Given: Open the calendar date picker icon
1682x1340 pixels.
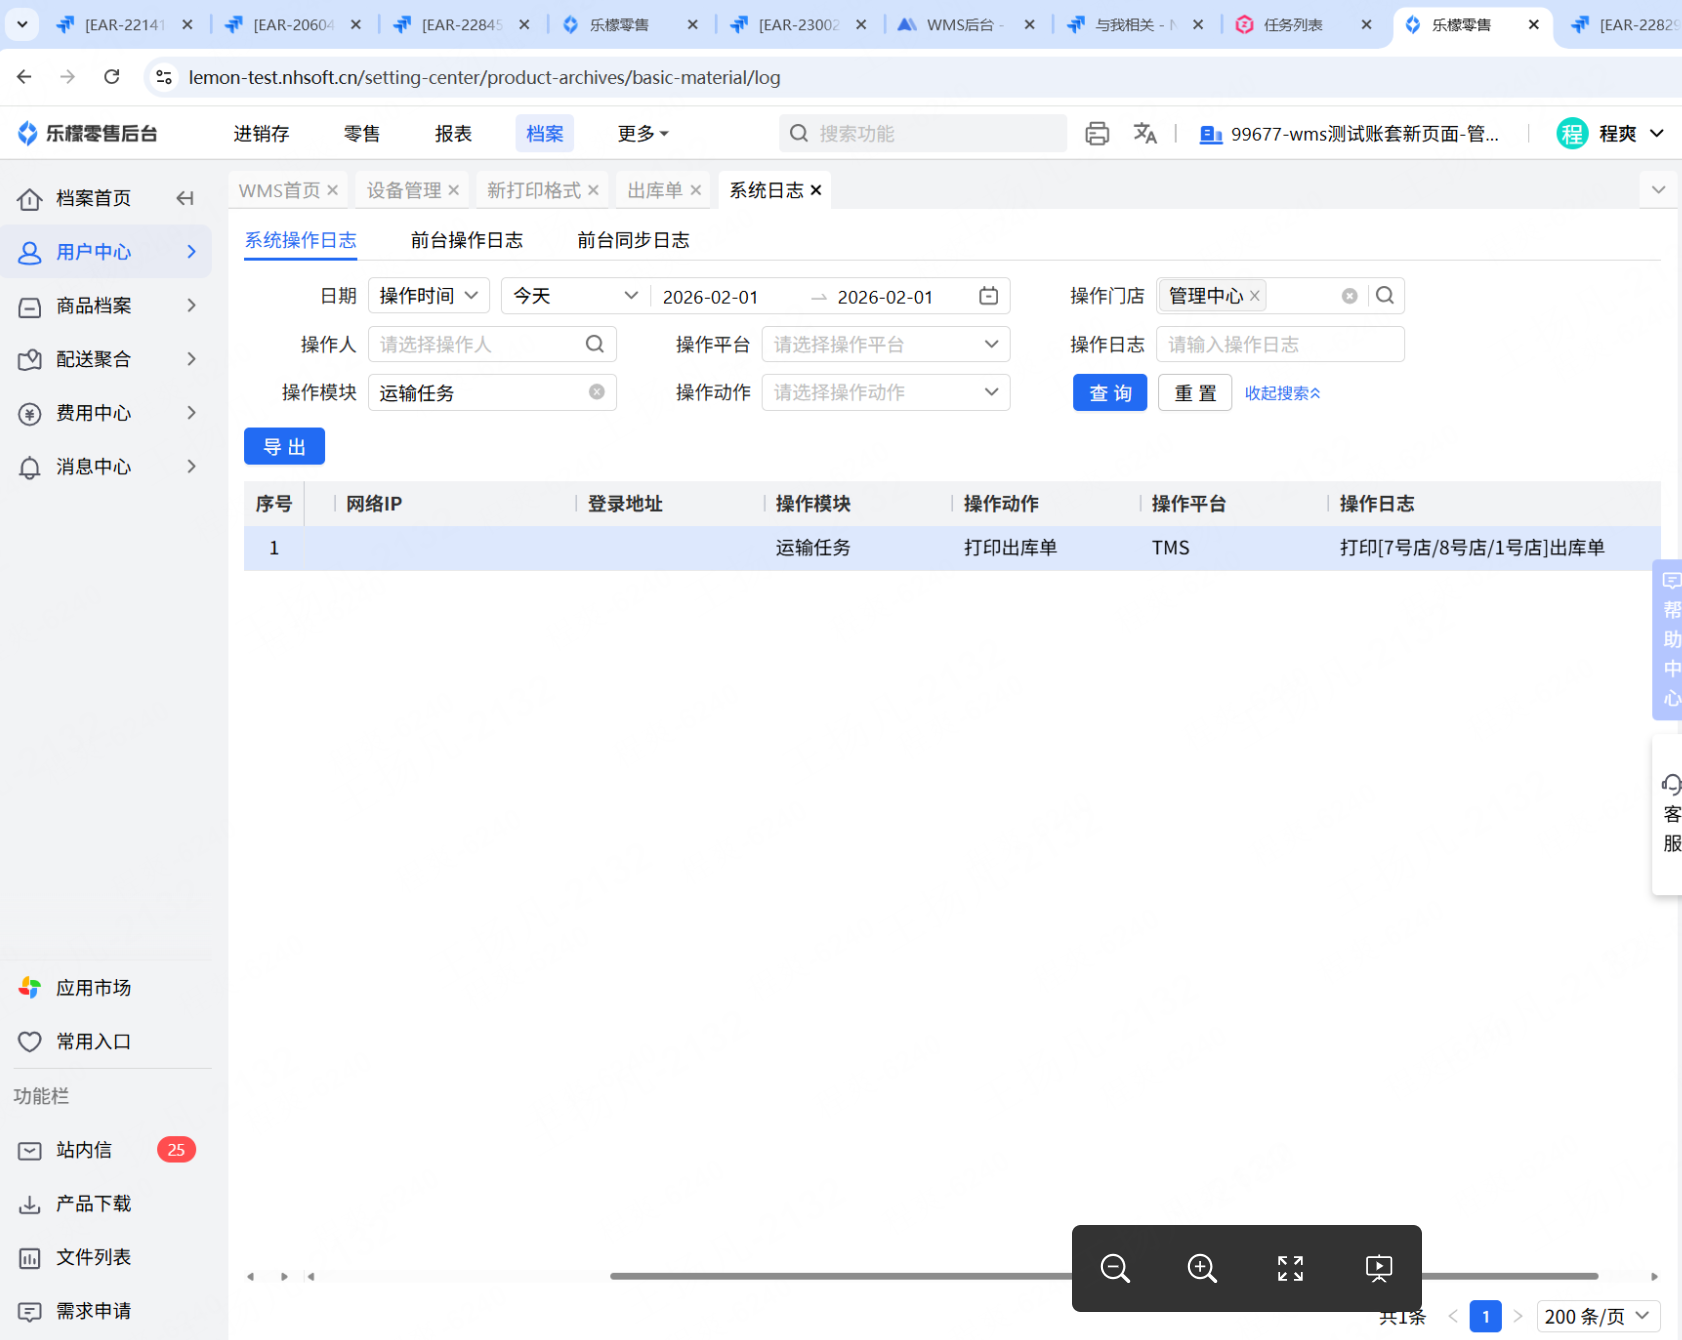Looking at the screenshot, I should tap(988, 296).
